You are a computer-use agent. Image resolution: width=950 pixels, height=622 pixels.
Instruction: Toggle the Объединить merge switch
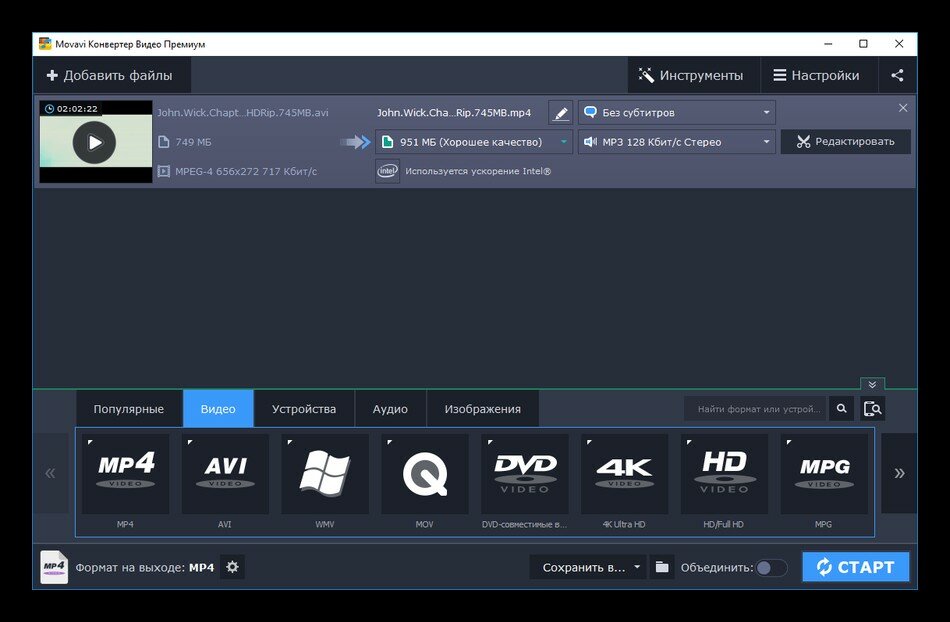tap(770, 567)
